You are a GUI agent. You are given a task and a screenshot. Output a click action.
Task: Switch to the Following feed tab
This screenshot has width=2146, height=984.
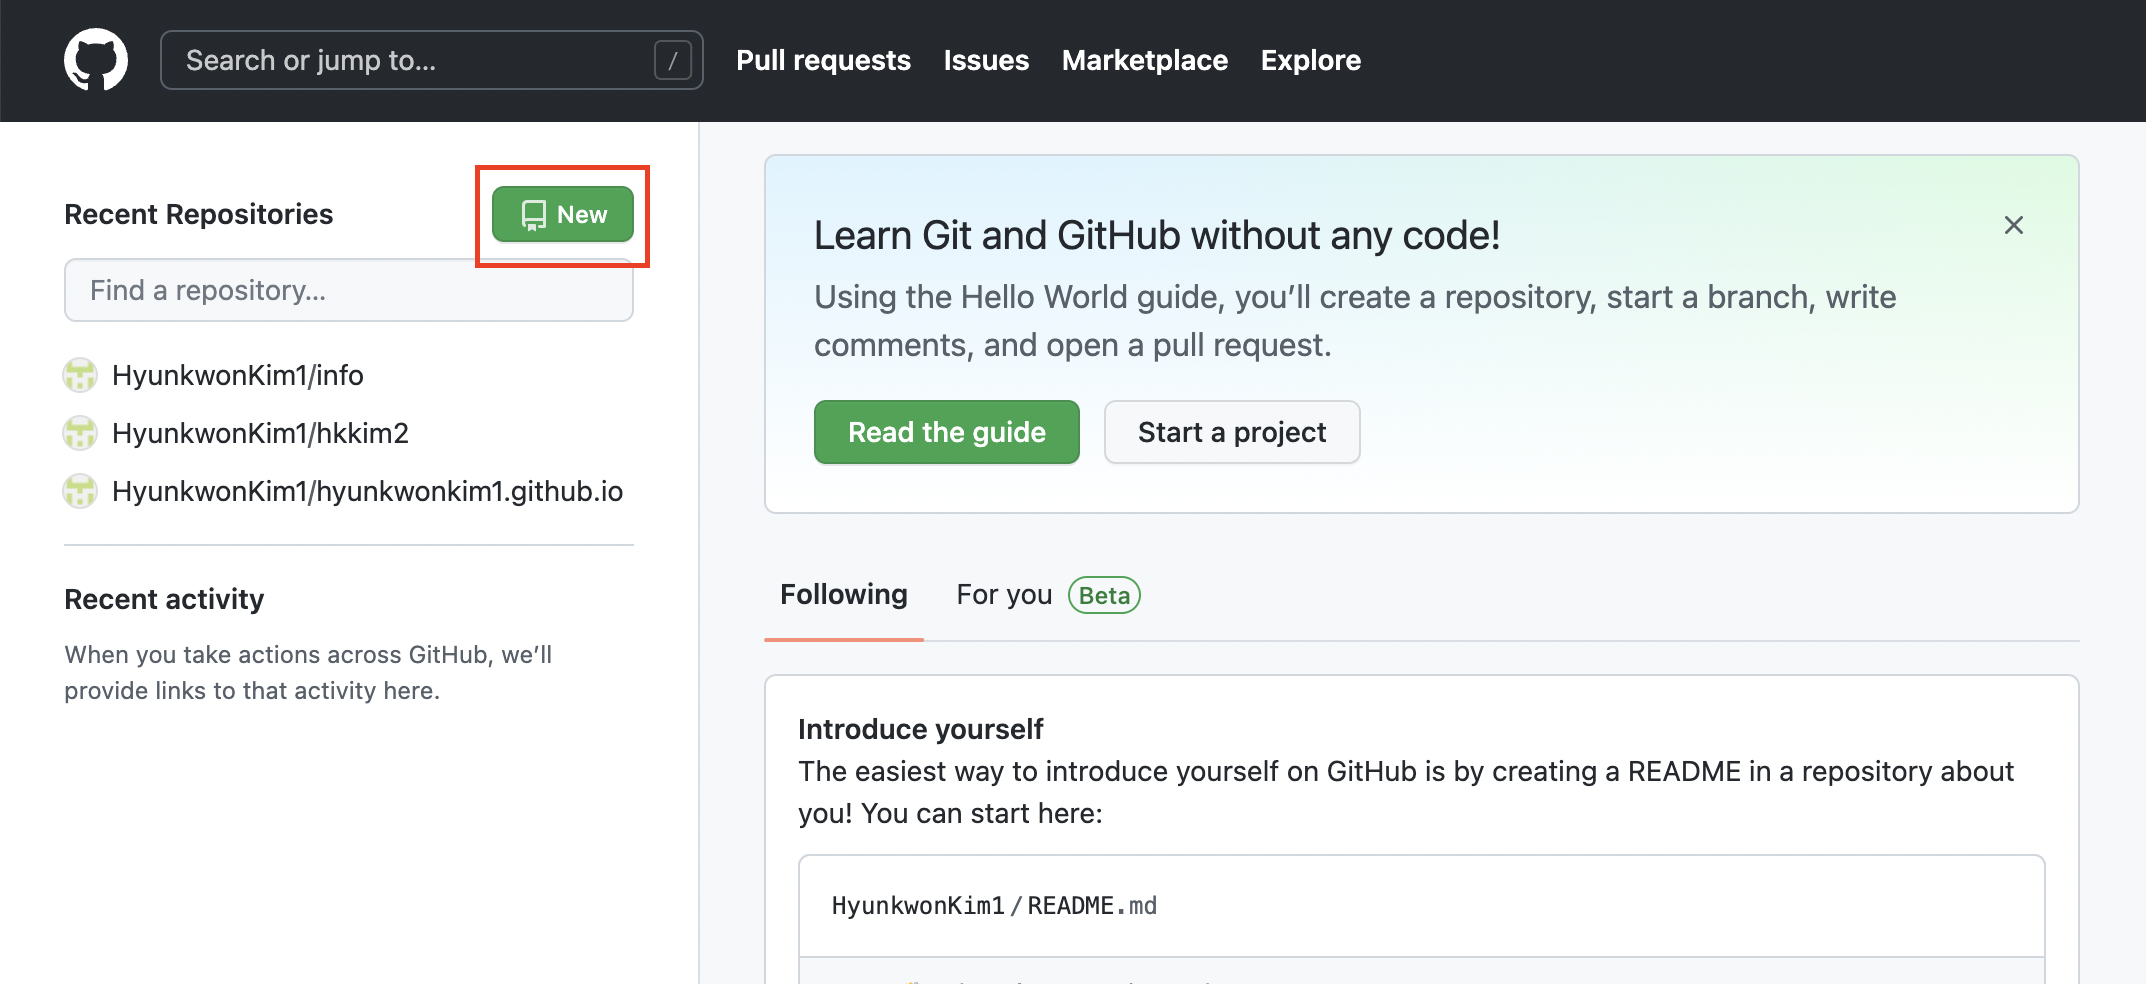click(844, 595)
